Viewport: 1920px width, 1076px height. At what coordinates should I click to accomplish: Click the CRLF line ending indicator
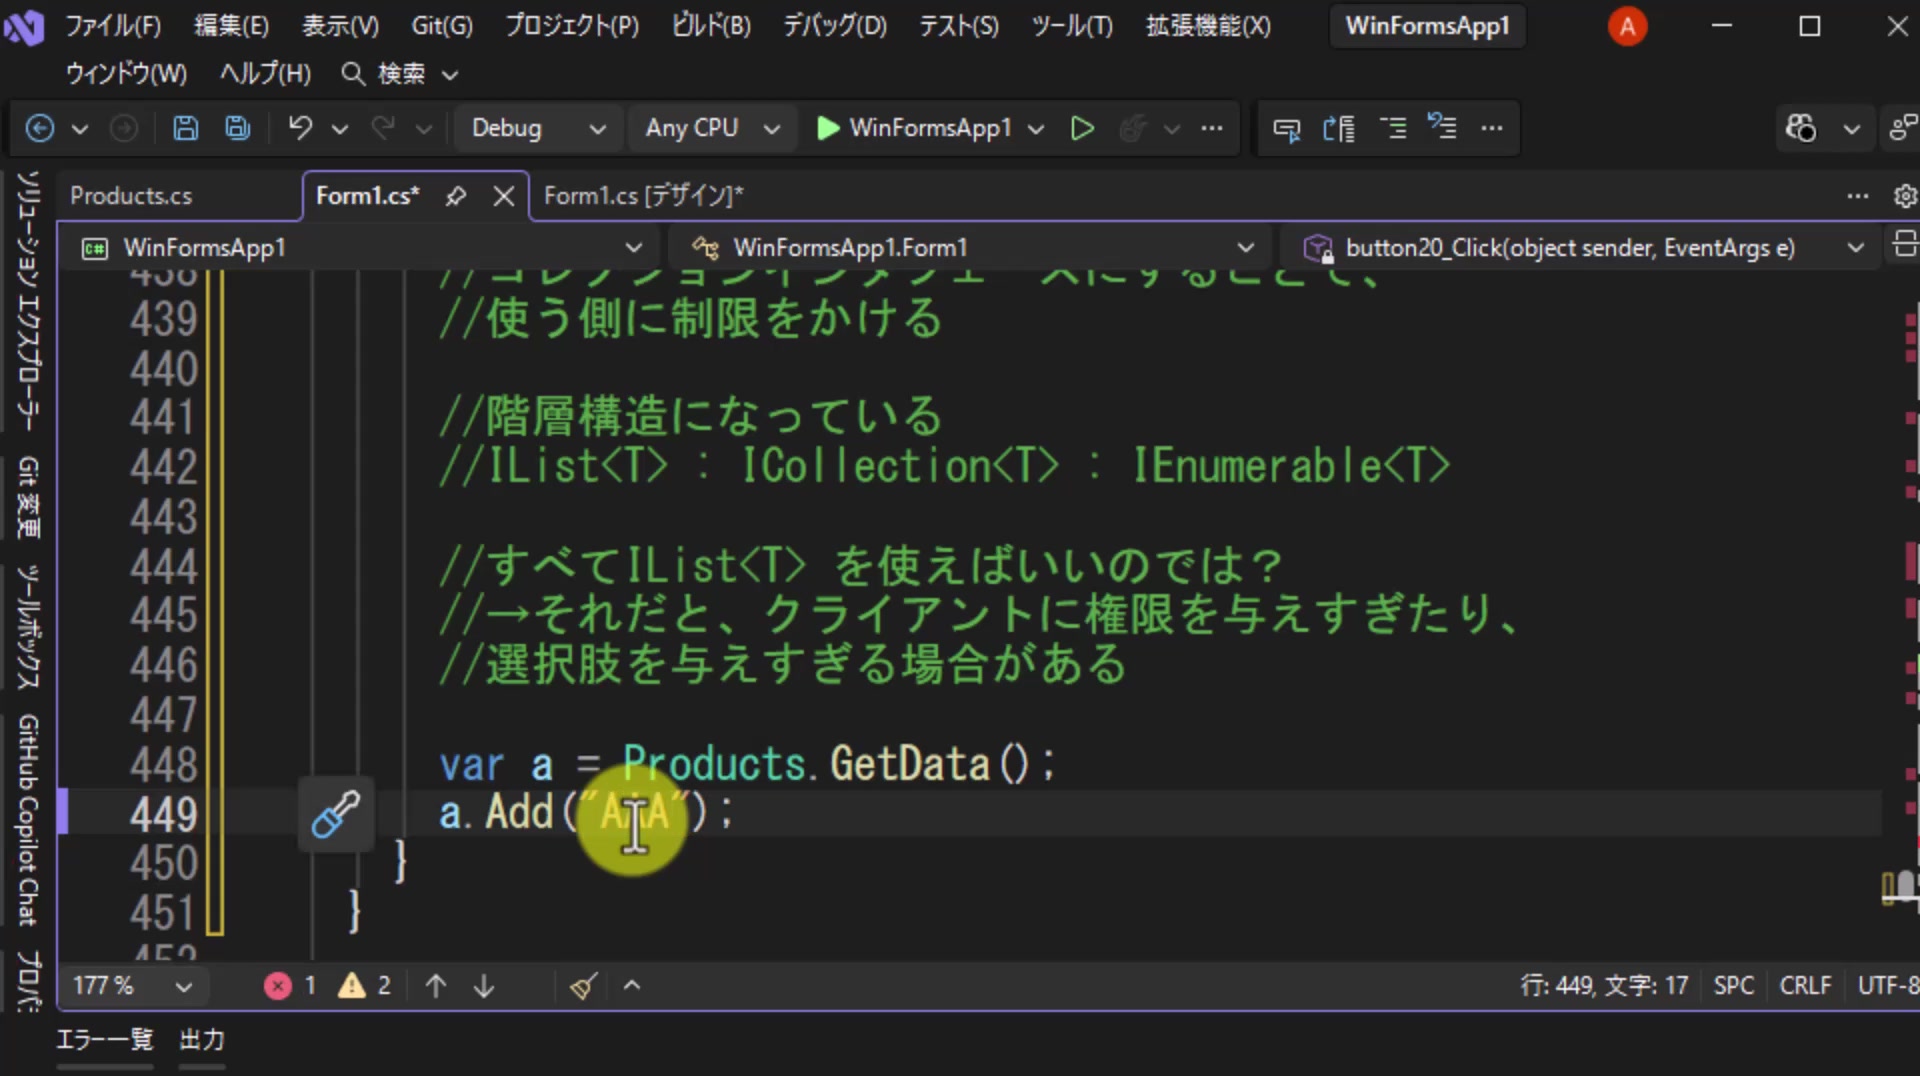coord(1805,986)
